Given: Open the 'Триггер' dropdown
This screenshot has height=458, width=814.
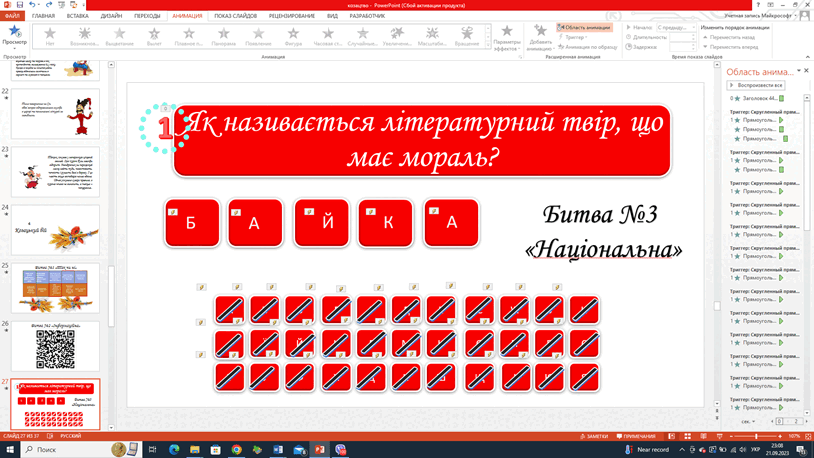Looking at the screenshot, I should point(573,37).
